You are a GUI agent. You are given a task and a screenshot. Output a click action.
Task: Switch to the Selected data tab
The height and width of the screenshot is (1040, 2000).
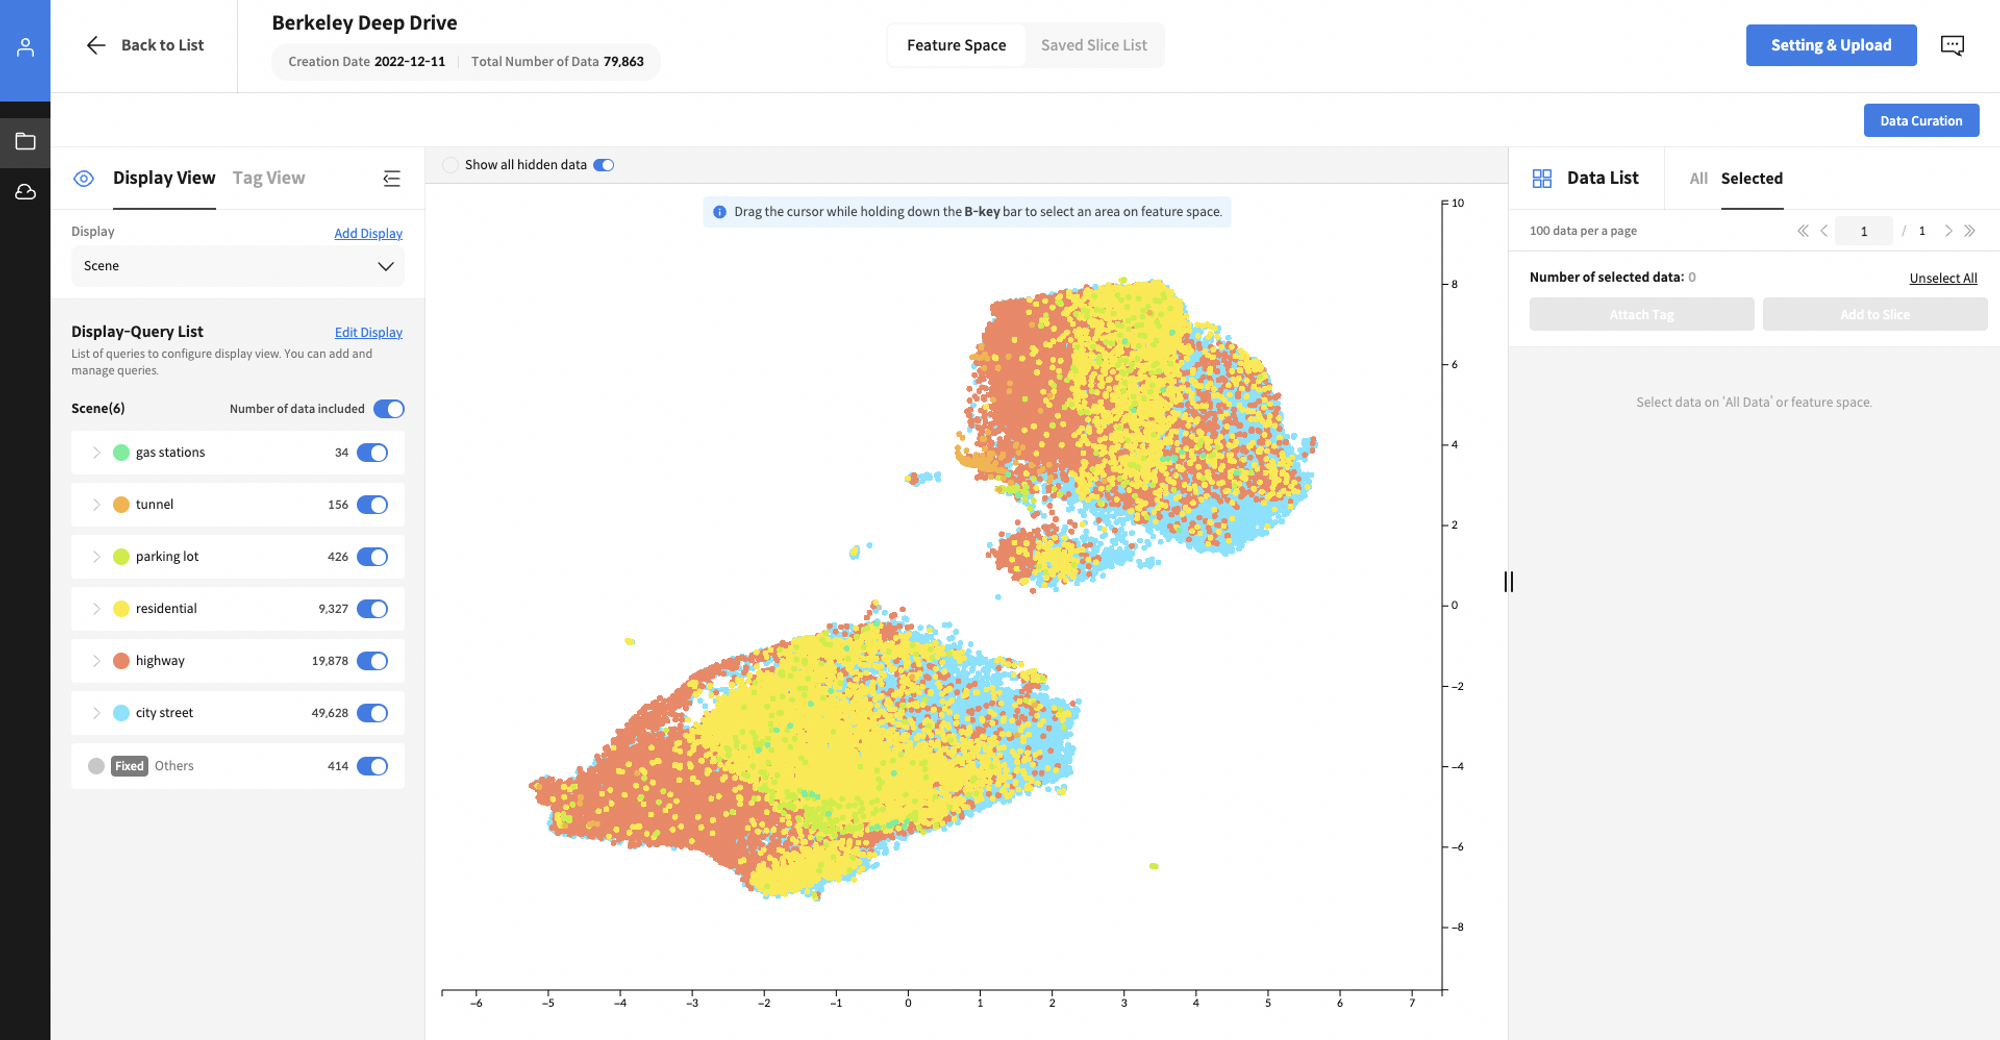pyautogui.click(x=1751, y=179)
